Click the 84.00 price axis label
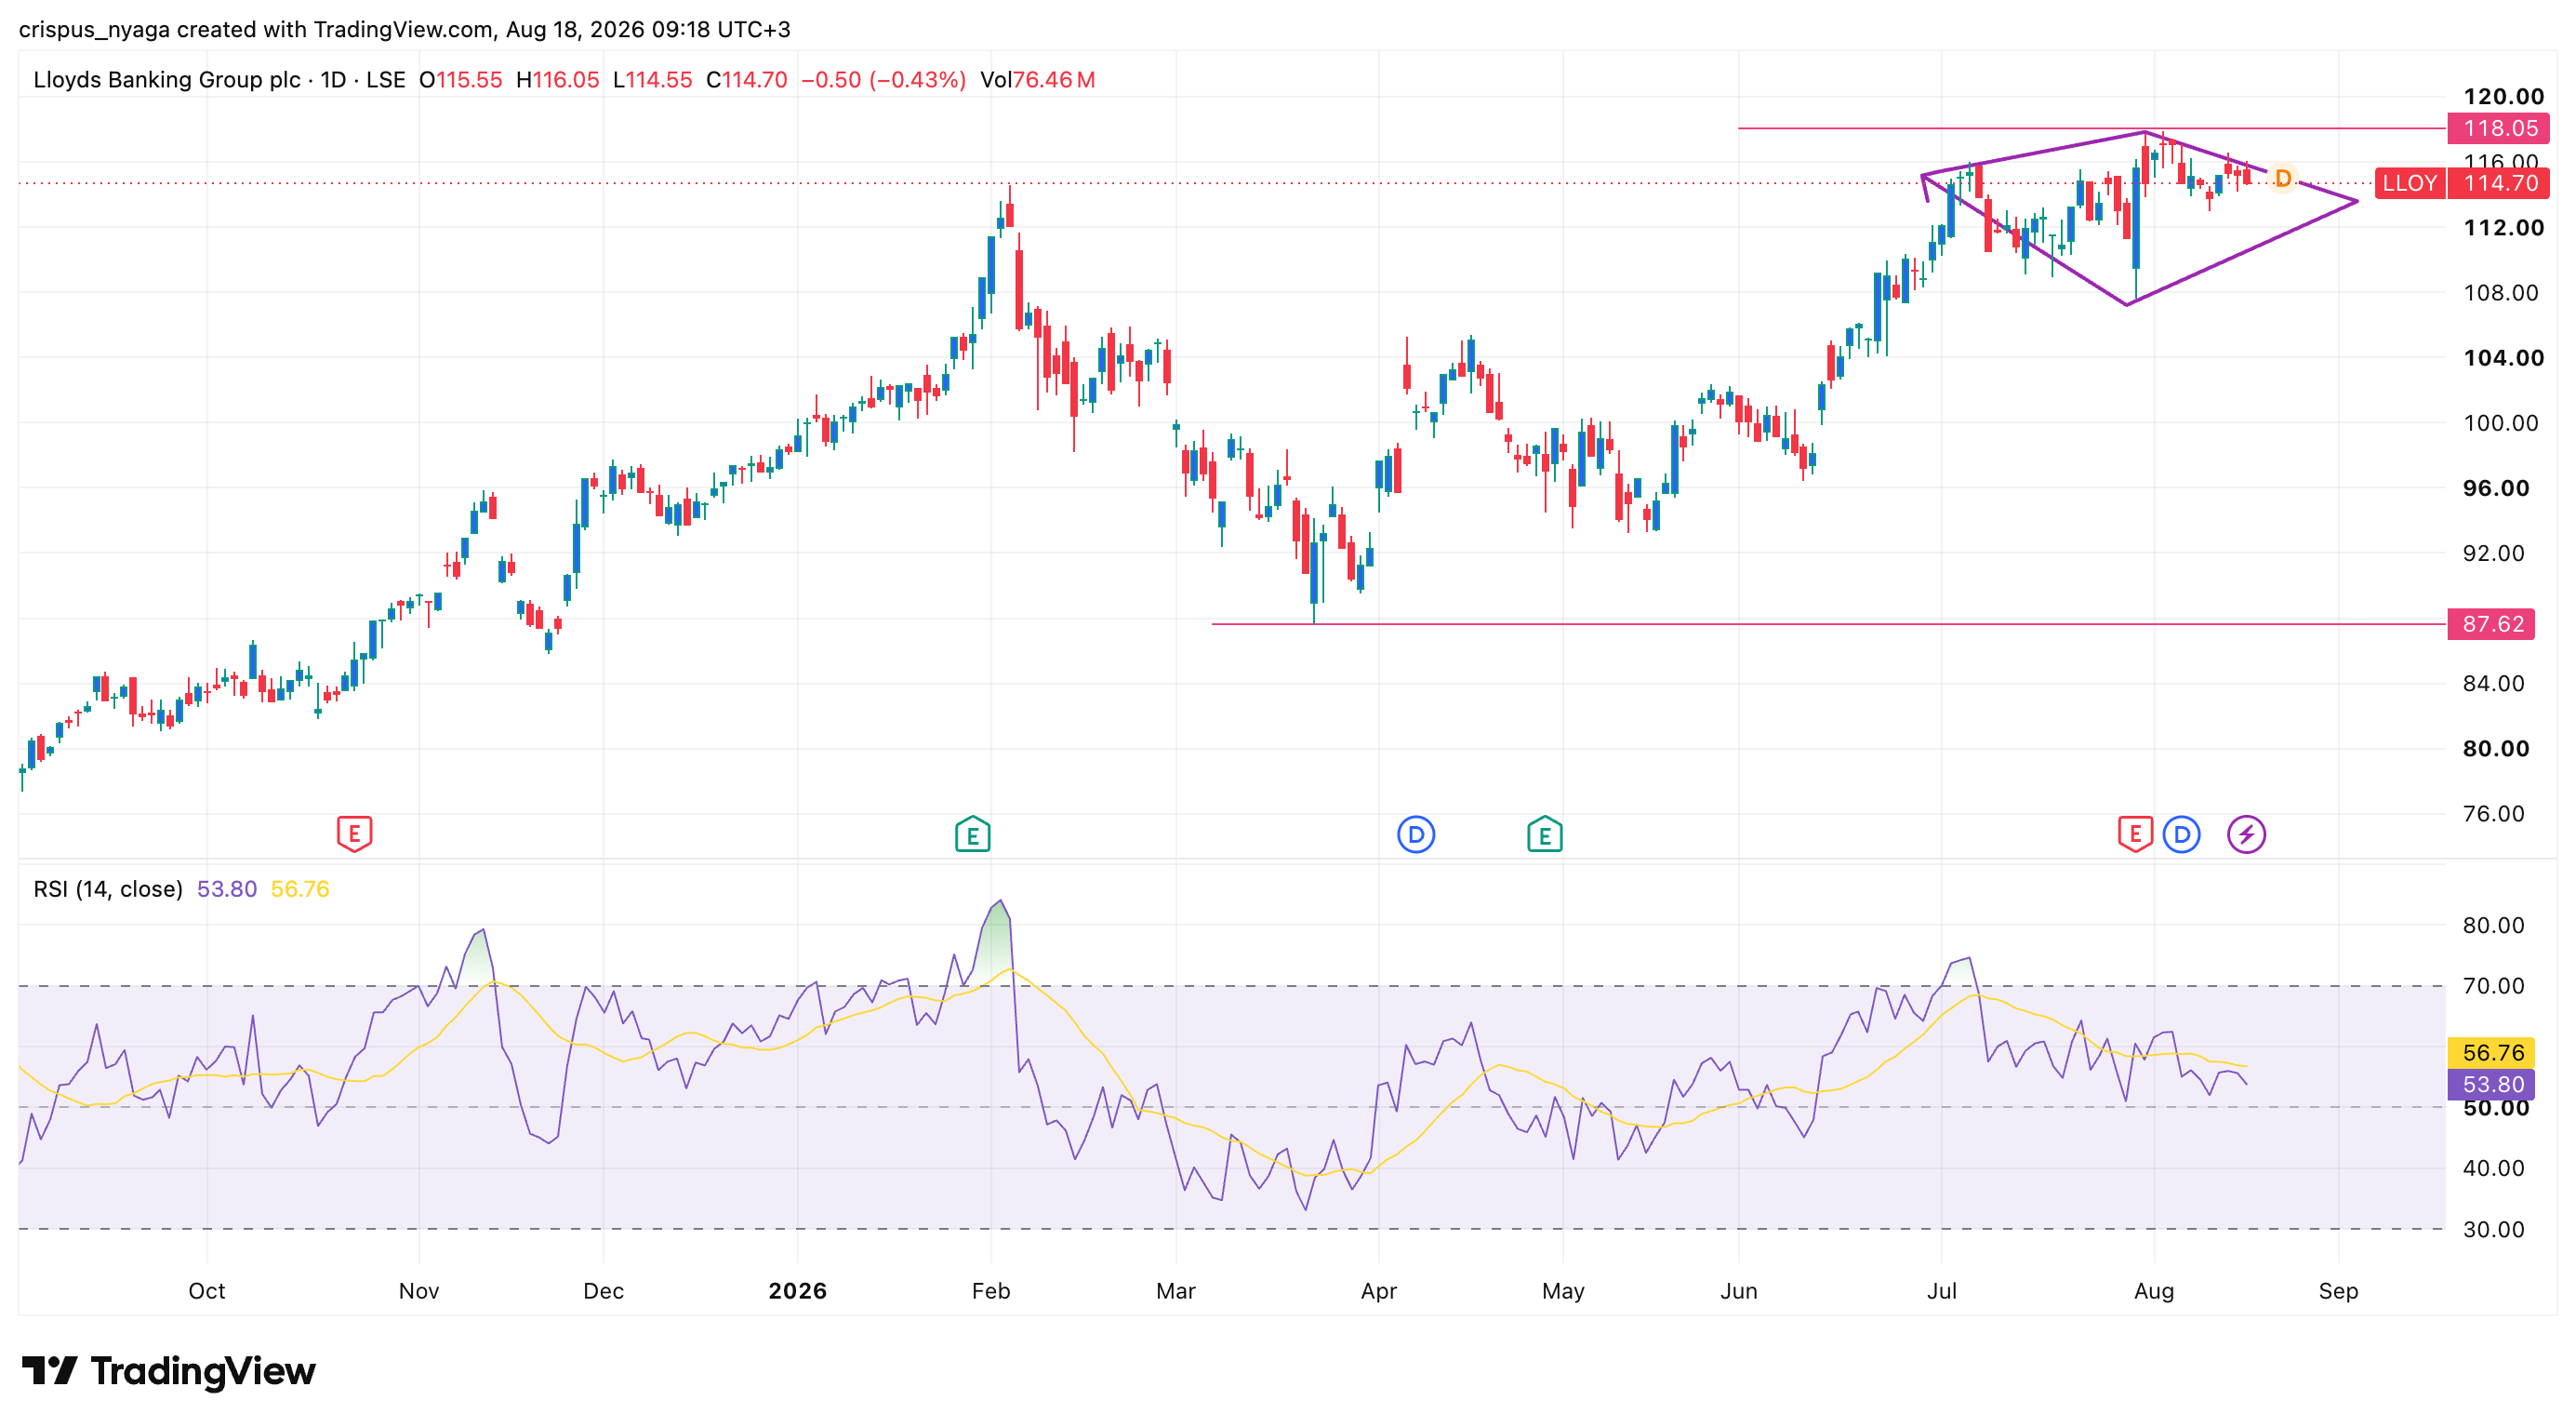Viewport: 2576px width, 1427px height. click(x=2493, y=684)
